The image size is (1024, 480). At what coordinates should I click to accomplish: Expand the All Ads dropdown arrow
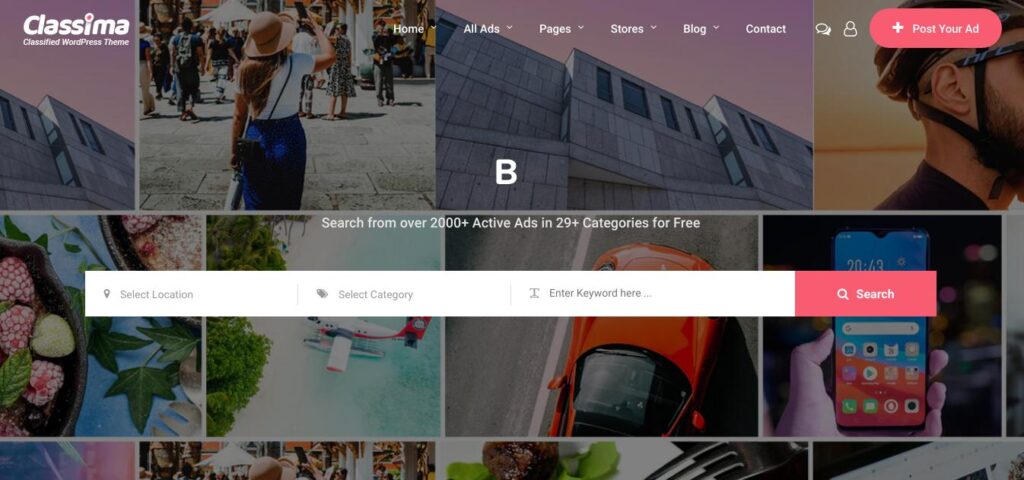[x=509, y=27]
